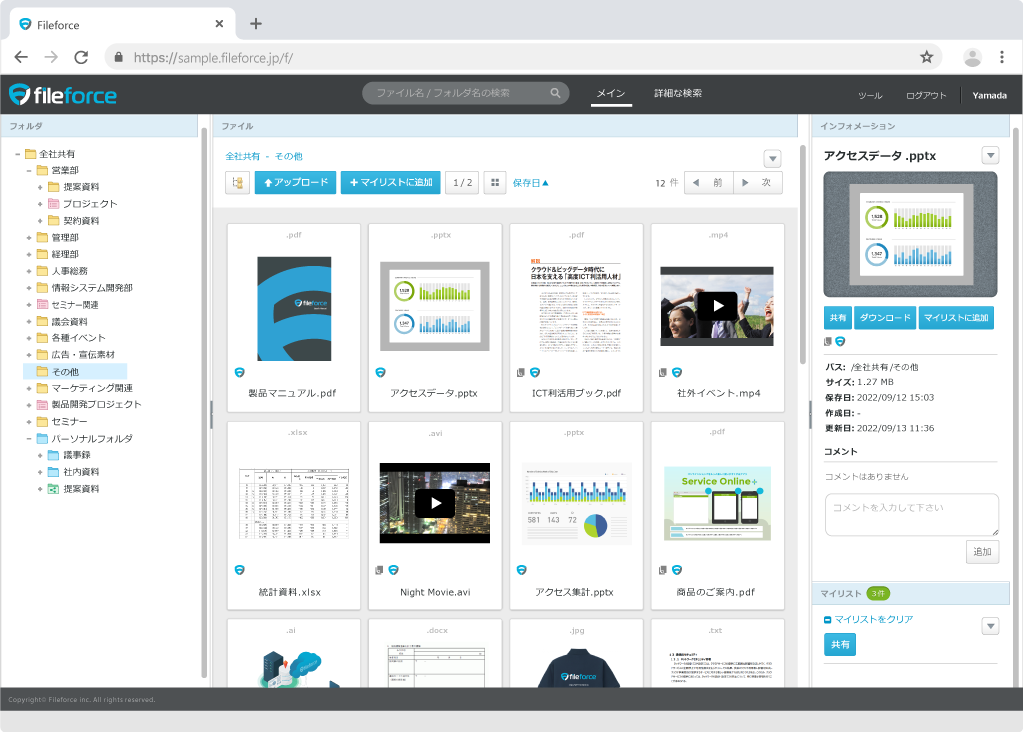
Task: Click the comment input text box
Action: point(910,514)
